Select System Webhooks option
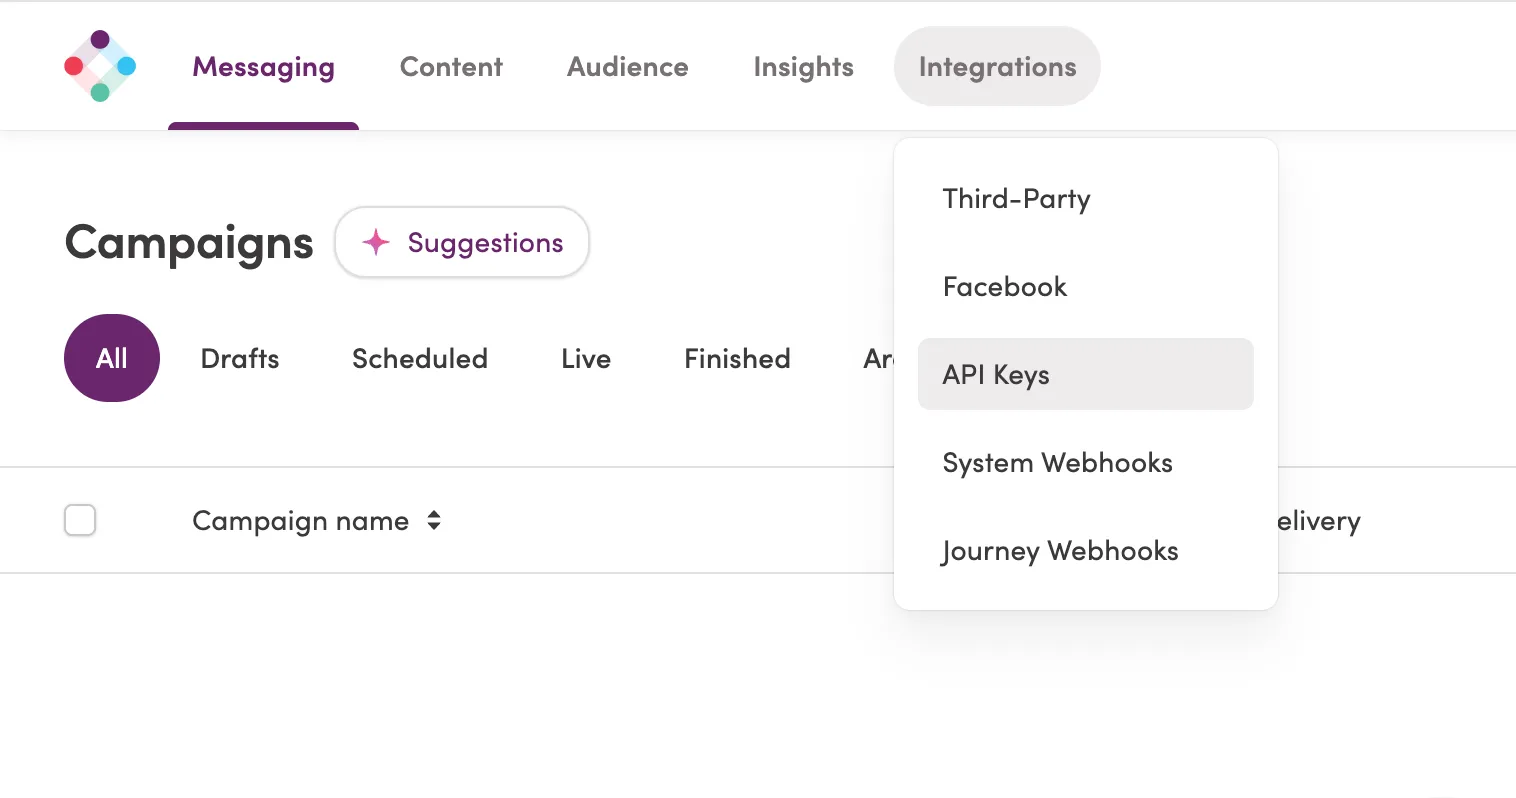 (1057, 463)
